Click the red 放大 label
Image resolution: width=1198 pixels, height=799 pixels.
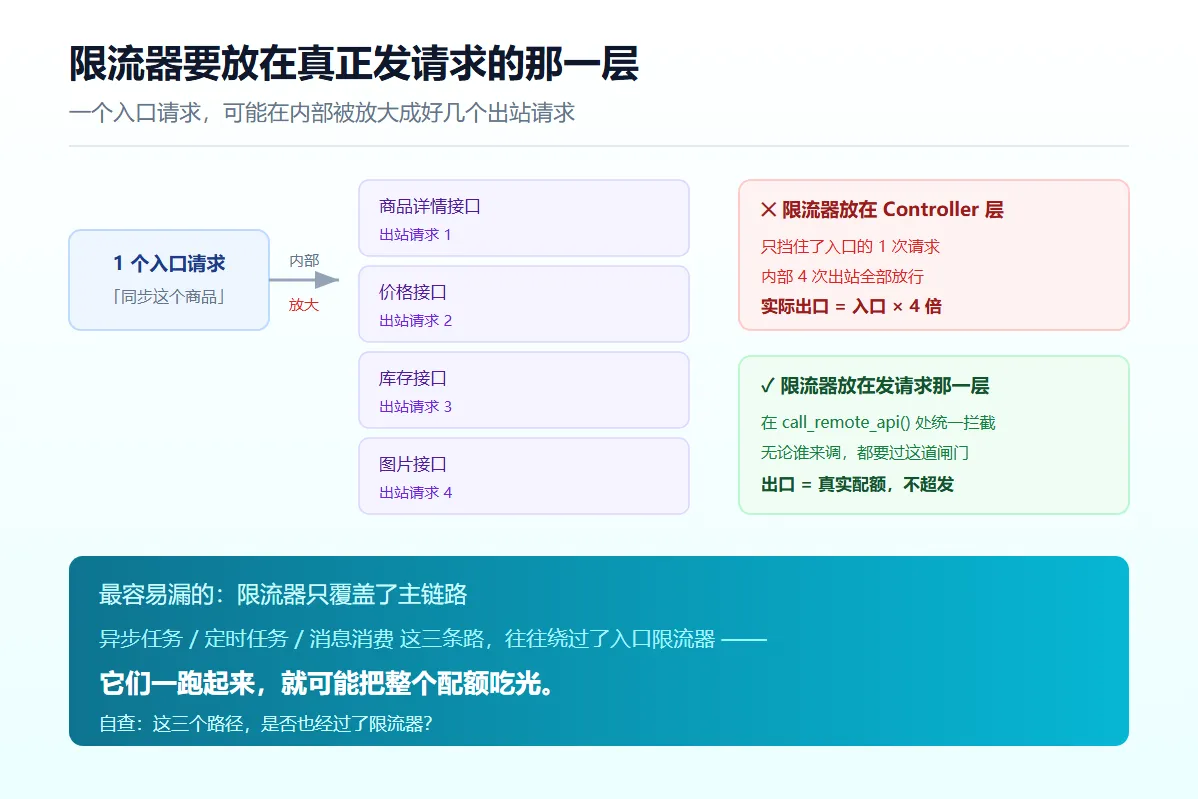coord(304,305)
